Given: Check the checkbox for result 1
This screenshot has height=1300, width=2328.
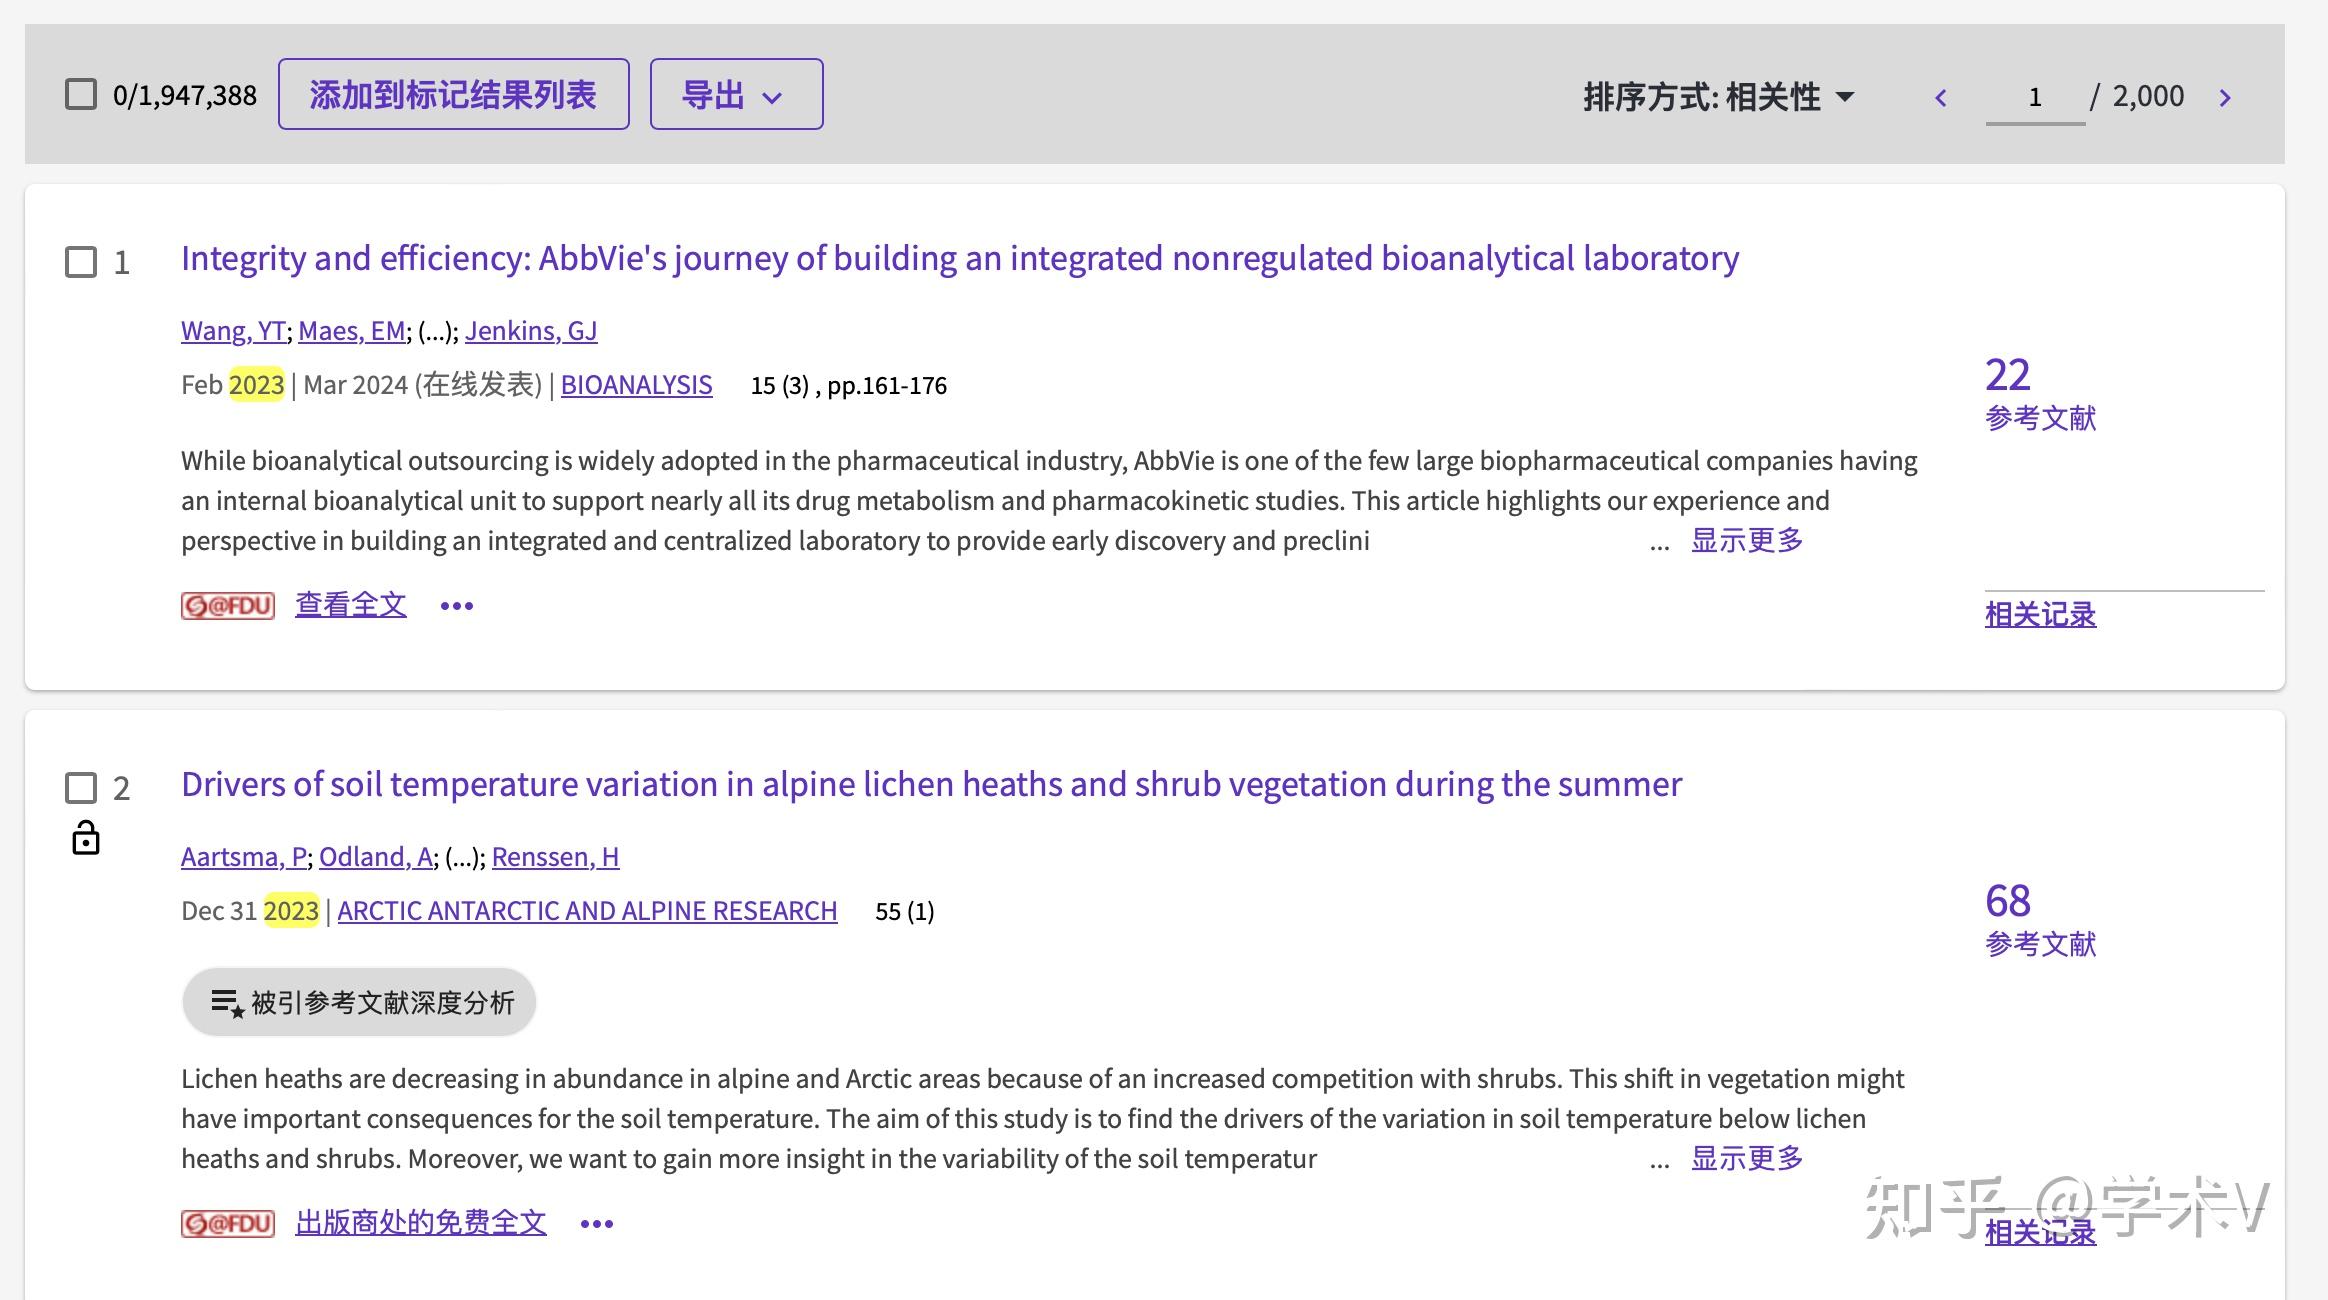Looking at the screenshot, I should pyautogui.click(x=79, y=263).
